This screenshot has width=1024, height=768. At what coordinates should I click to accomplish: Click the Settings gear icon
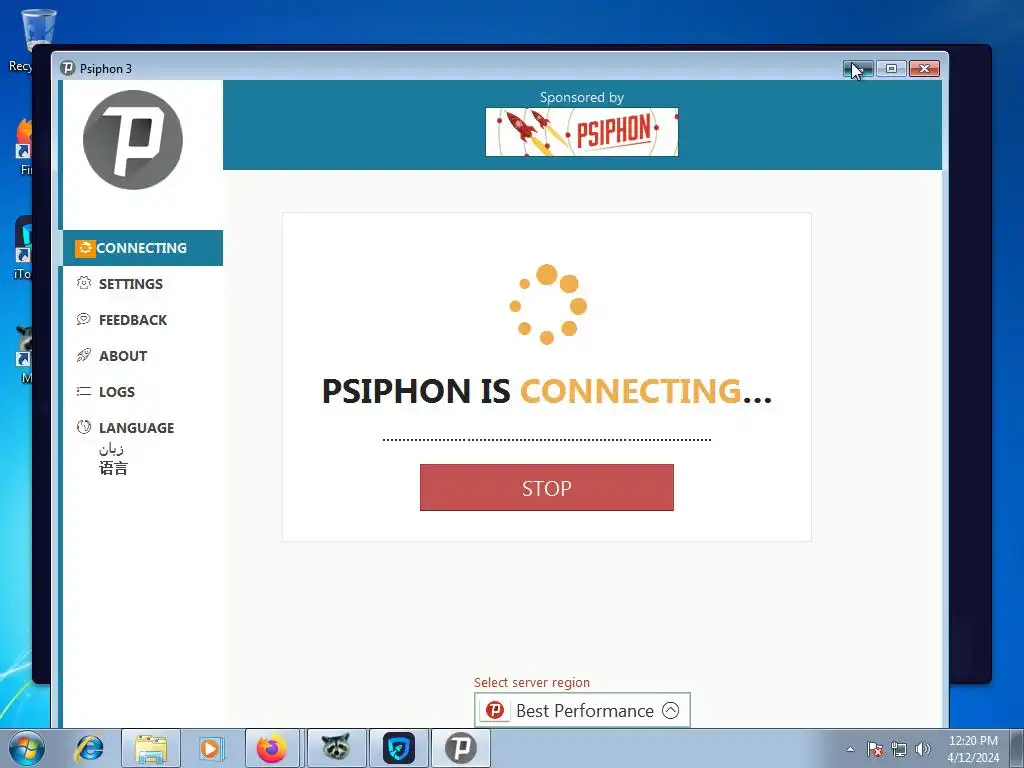[x=84, y=283]
